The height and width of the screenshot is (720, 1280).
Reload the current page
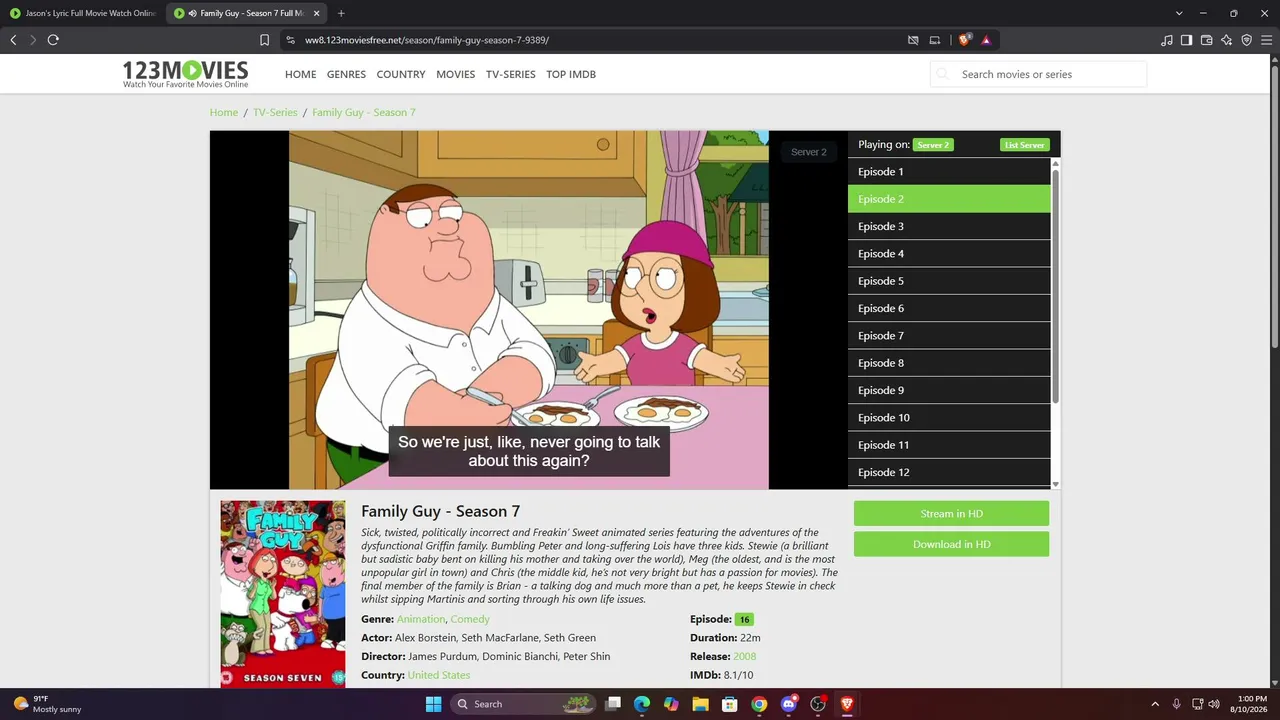53,40
